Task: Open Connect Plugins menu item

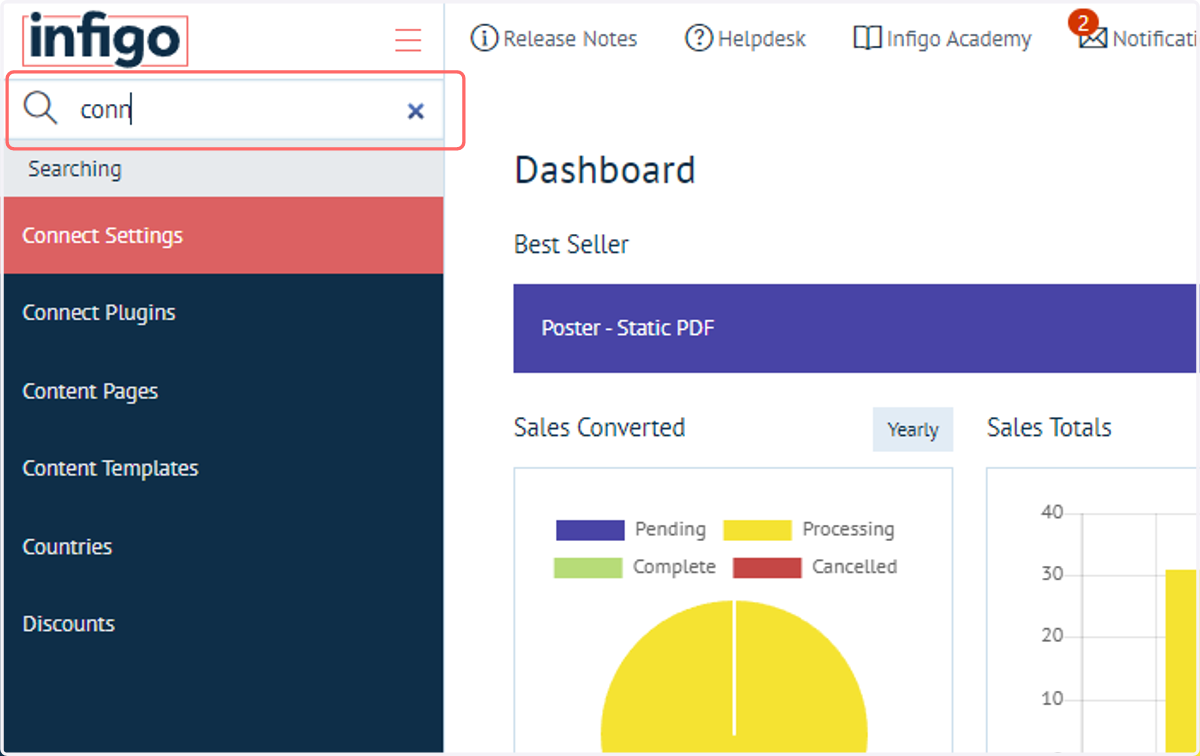Action: coord(224,313)
